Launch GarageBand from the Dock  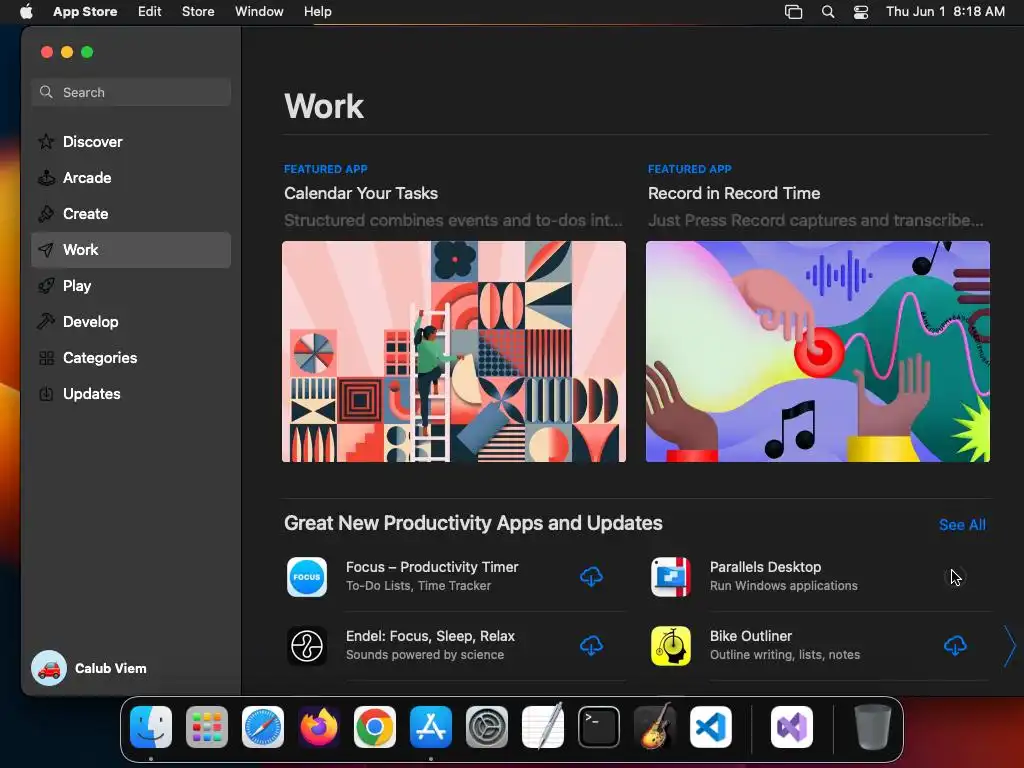(655, 727)
